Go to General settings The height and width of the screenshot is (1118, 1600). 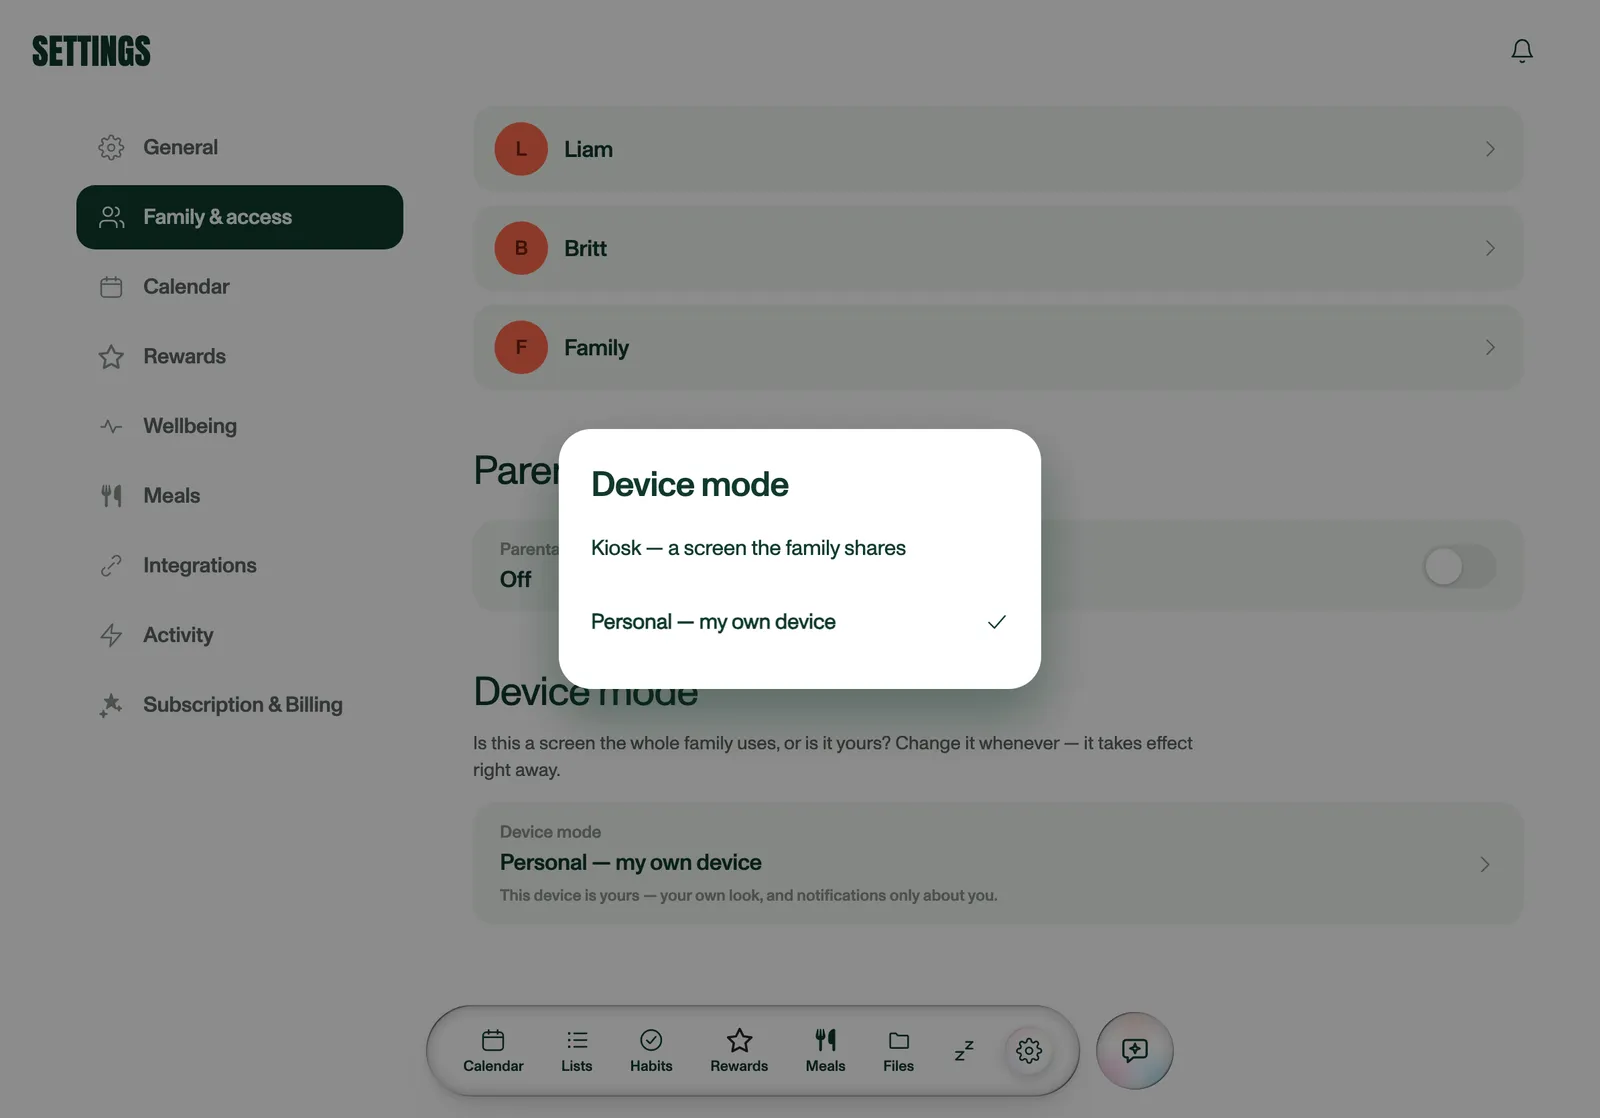click(x=240, y=148)
